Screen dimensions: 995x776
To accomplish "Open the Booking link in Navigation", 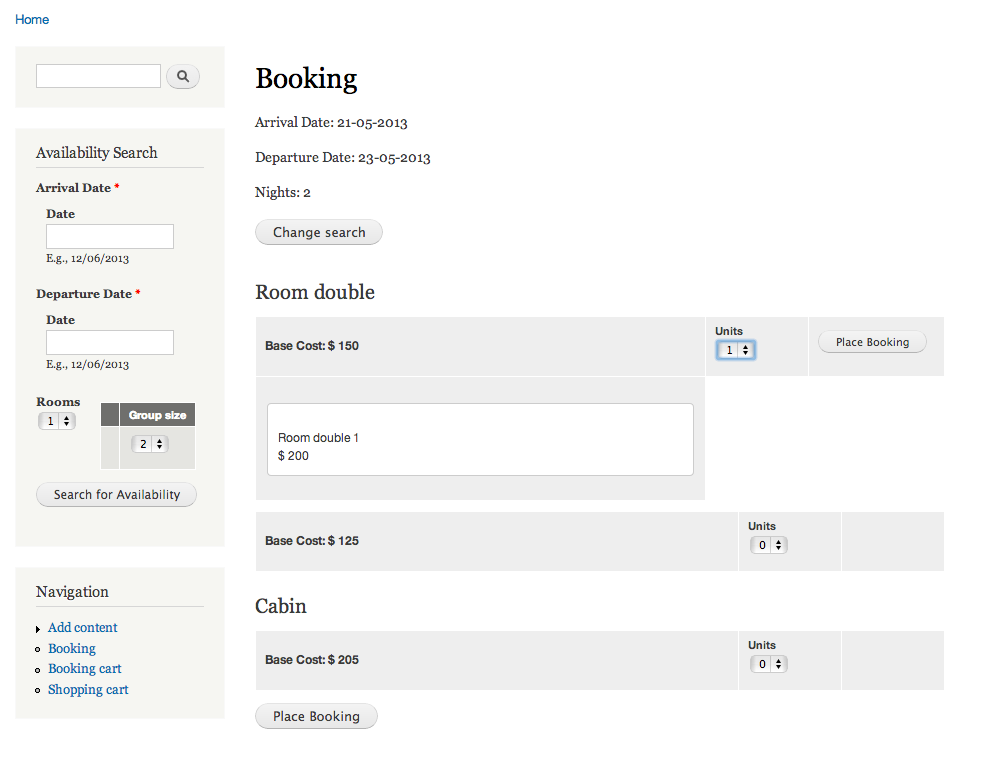I will tap(71, 648).
